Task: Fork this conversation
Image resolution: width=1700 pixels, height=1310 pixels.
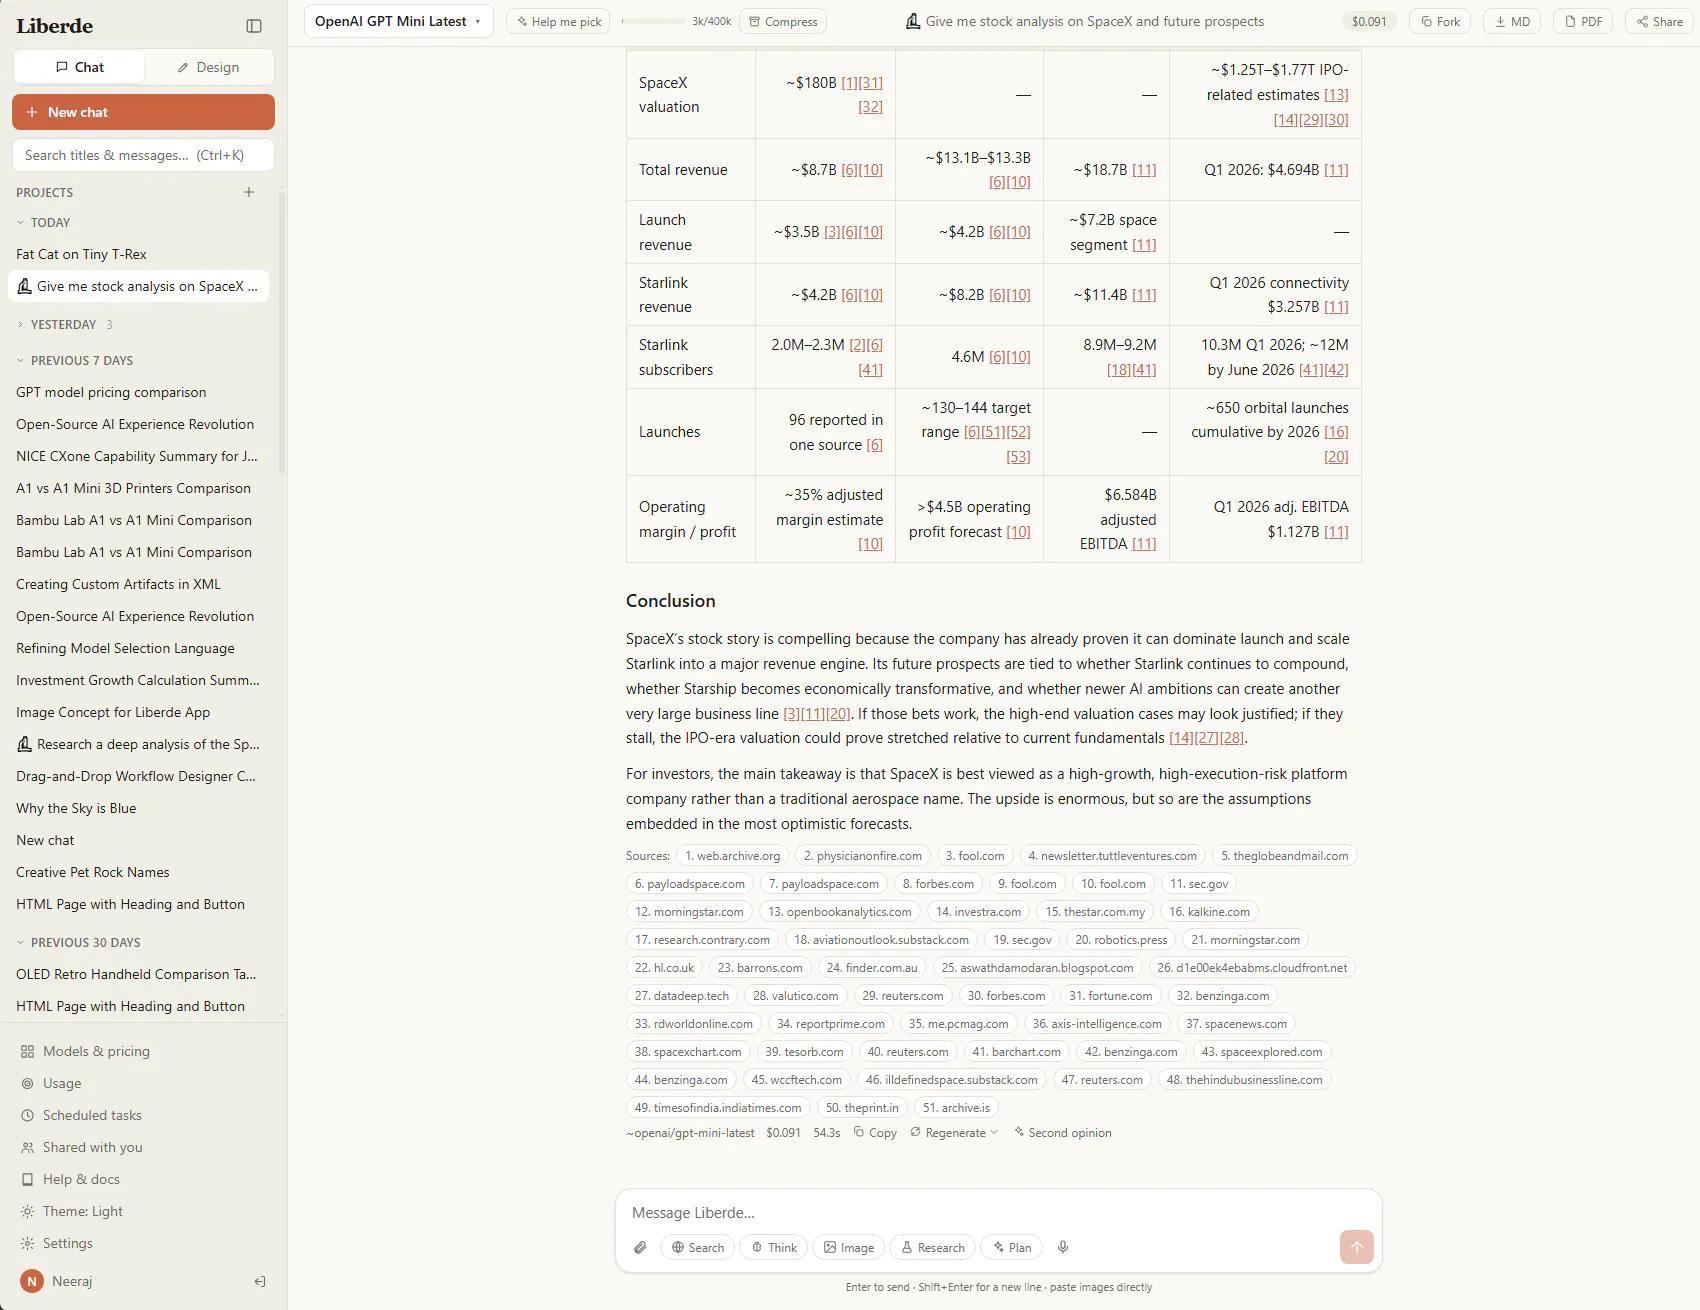Action: pos(1440,21)
